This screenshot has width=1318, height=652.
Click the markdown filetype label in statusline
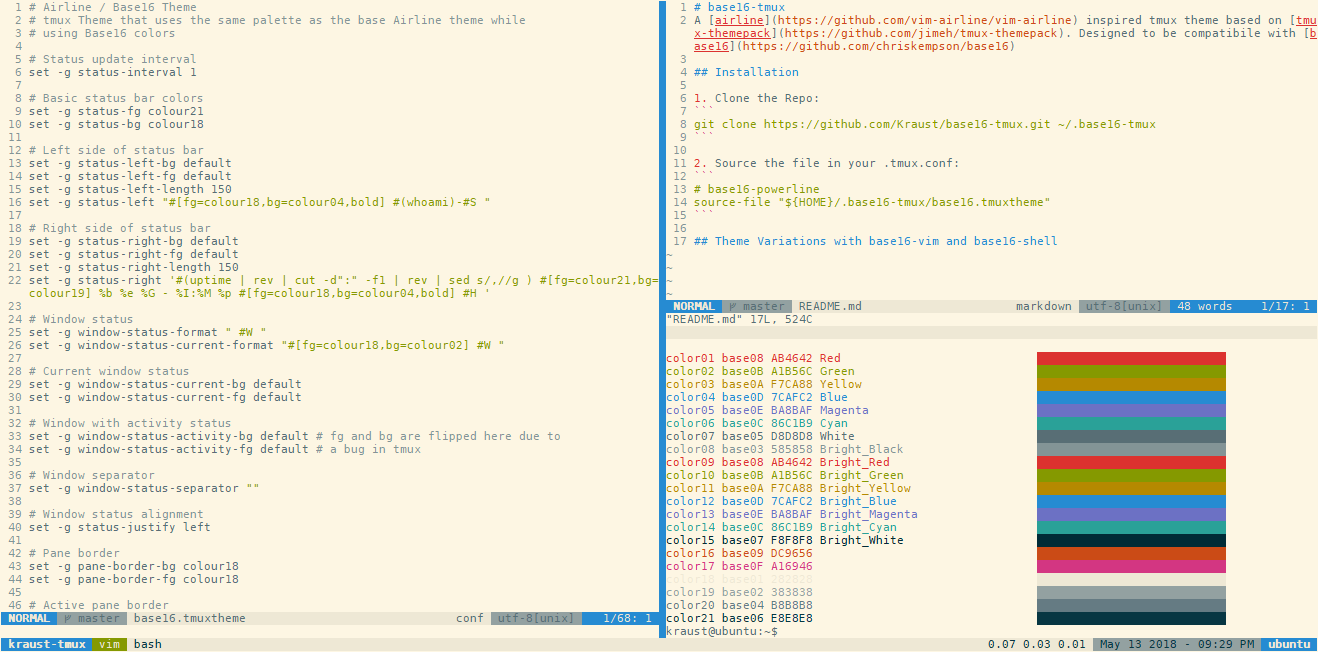coord(1044,306)
